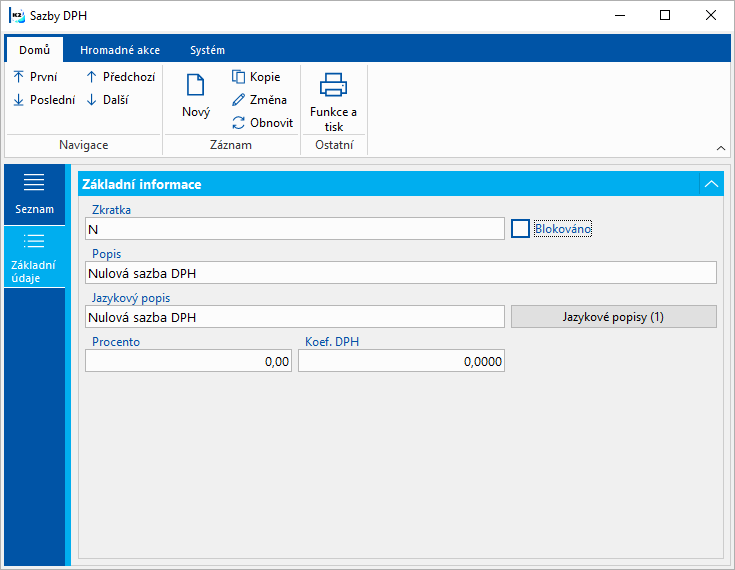This screenshot has height=570, width=735.
Task: Click the Popis text field
Action: click(401, 273)
